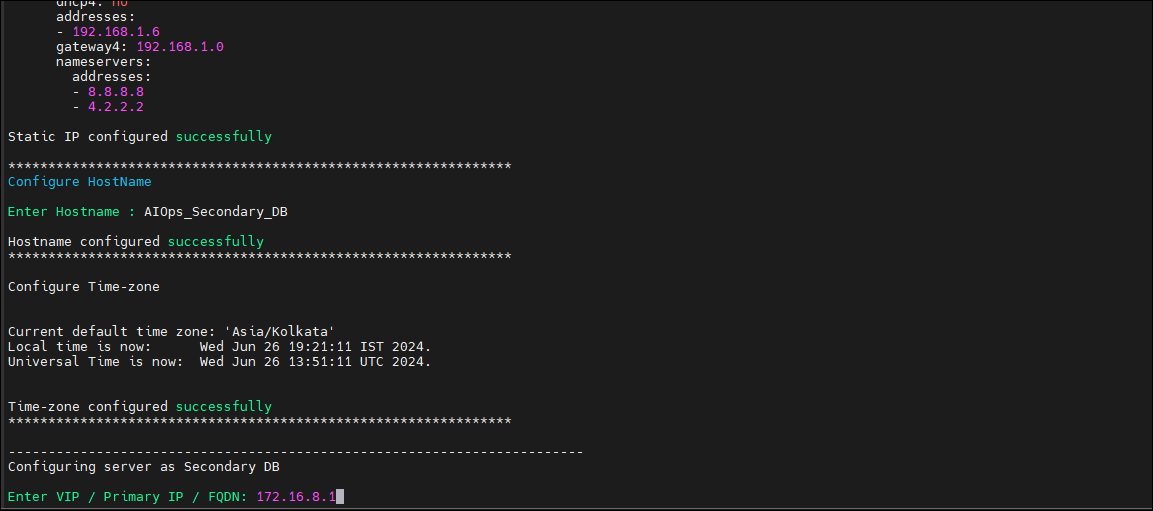The image size is (1153, 511).
Task: Click the local time 19:21:11 IST line
Action: [x=220, y=346]
